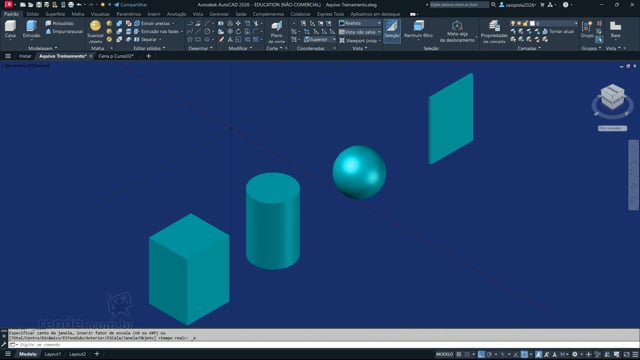Open Autodesk App Store cart icon
Screen dimensions: 640x360
tap(542, 4)
